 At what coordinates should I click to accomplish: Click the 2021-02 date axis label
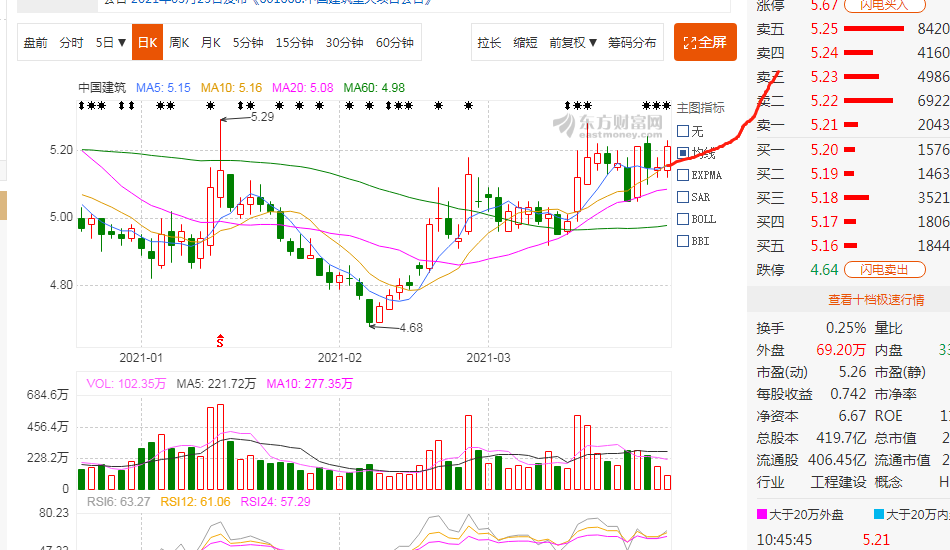pos(339,358)
